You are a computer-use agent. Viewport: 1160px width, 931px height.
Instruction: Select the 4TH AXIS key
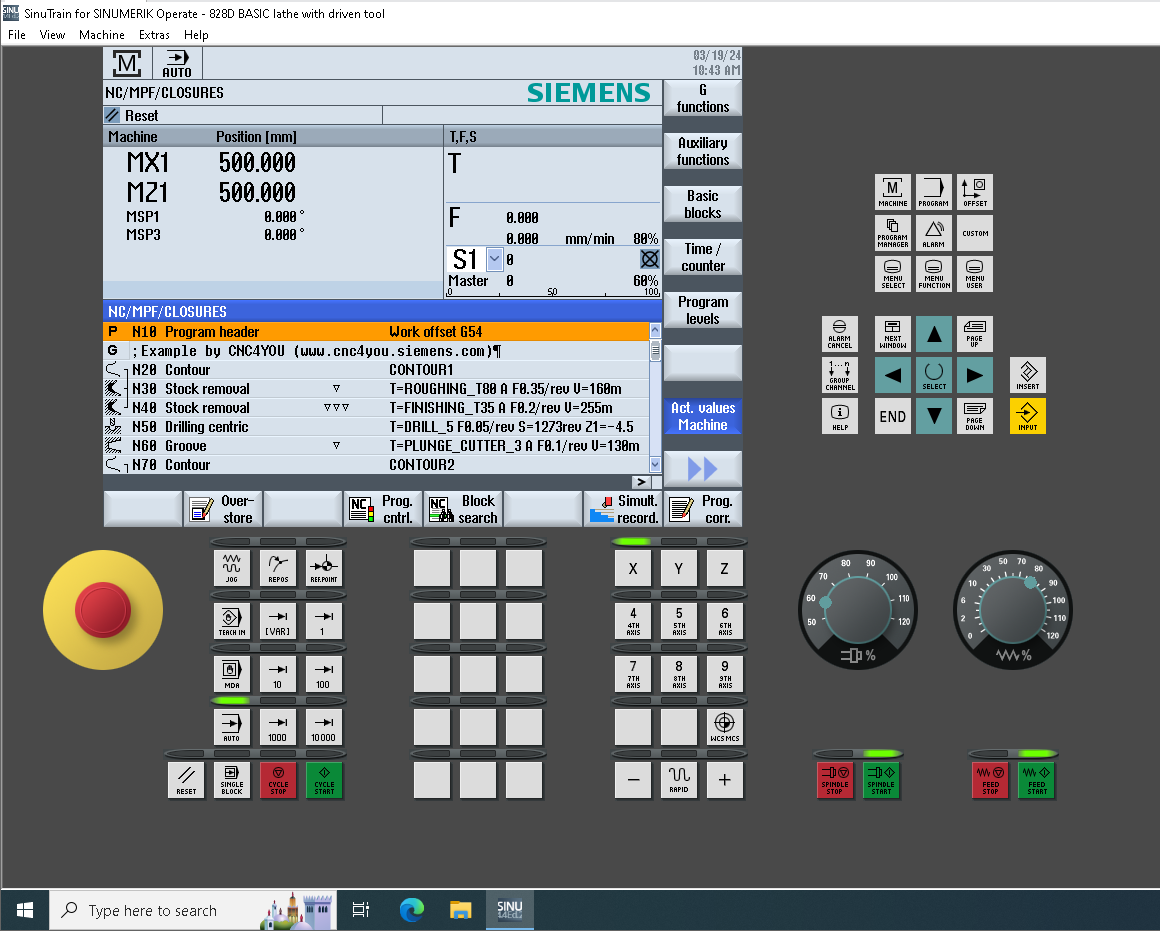633,621
